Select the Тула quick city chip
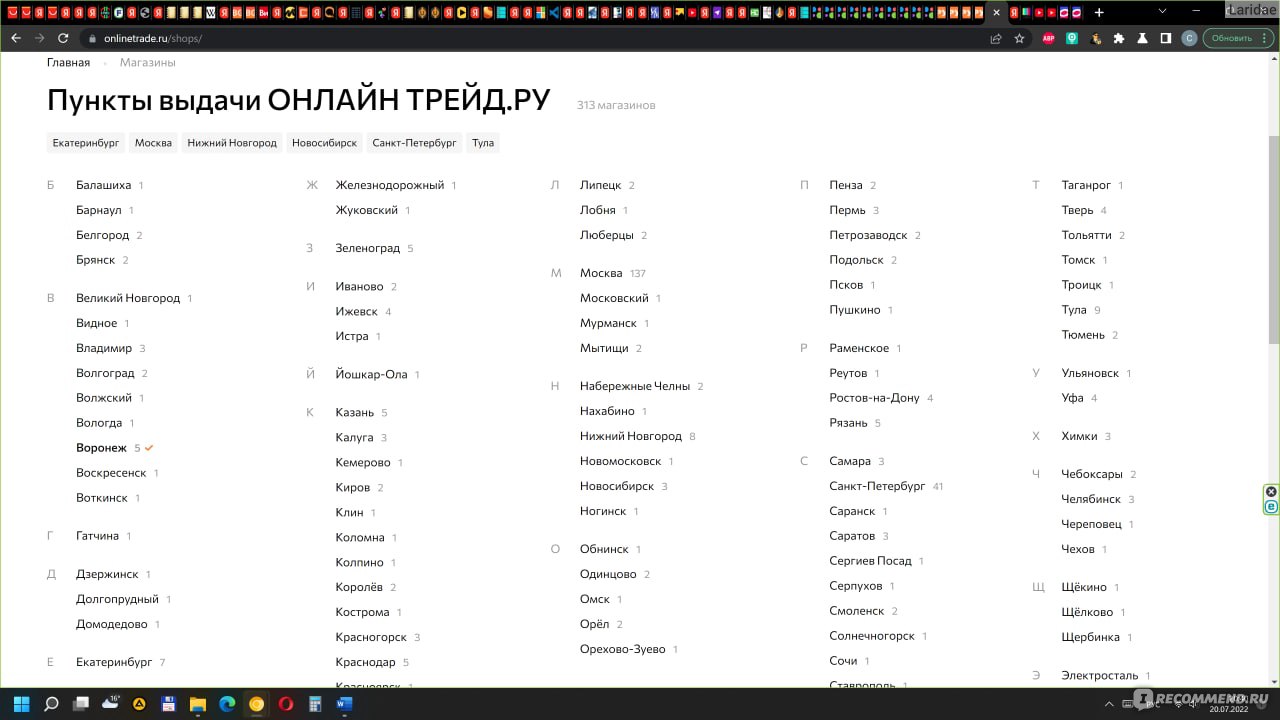 click(483, 143)
